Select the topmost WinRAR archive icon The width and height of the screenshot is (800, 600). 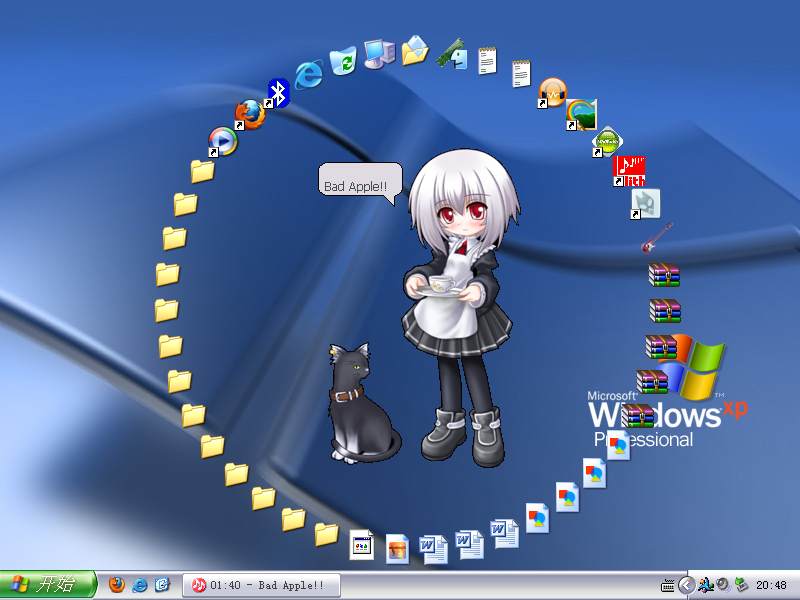[x=664, y=274]
